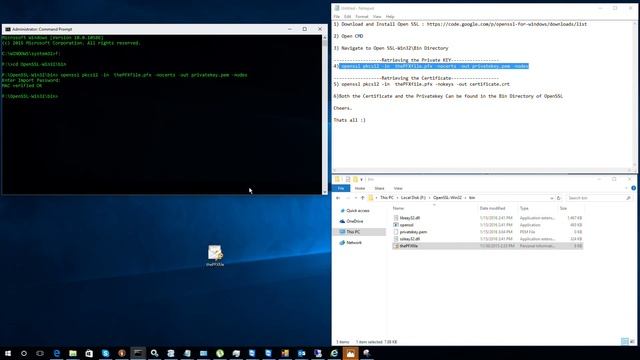
Task: Click This PC in Explorer breadcrumb
Action: (x=387, y=198)
